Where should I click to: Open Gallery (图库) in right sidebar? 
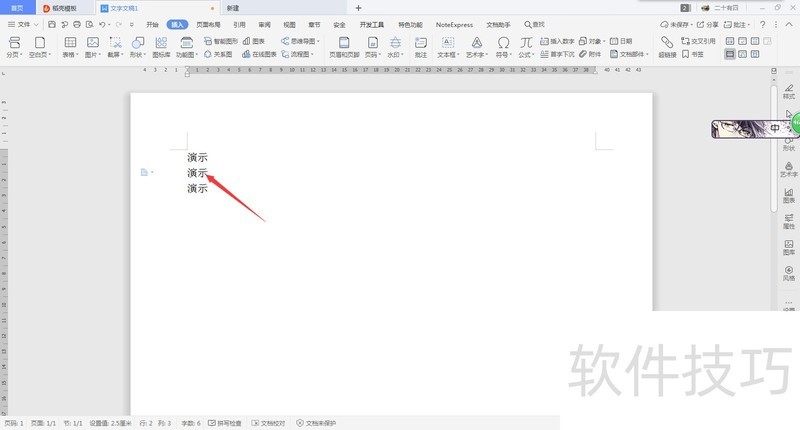789,247
